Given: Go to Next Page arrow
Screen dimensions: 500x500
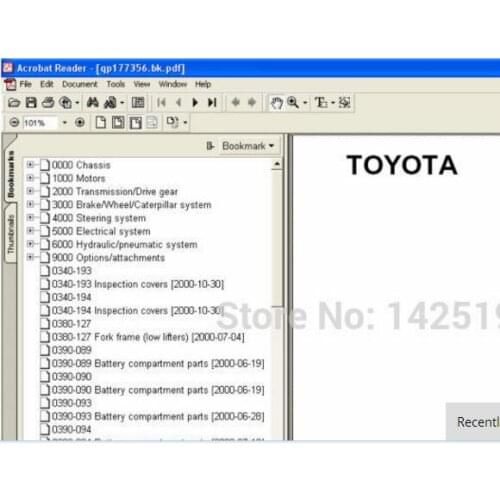Looking at the screenshot, I should pos(195,103).
